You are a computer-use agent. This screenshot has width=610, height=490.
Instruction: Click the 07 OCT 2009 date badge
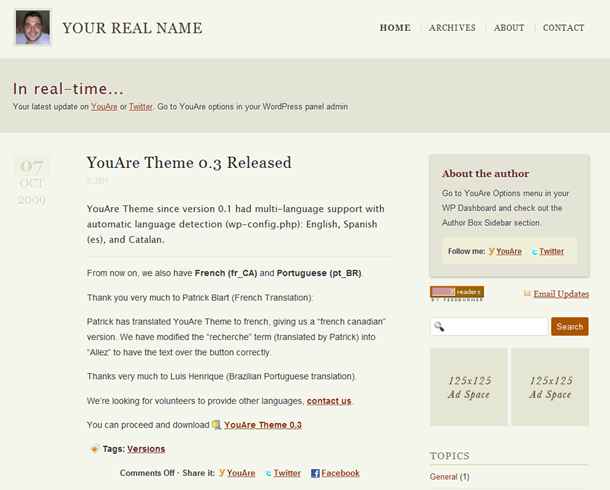32,182
